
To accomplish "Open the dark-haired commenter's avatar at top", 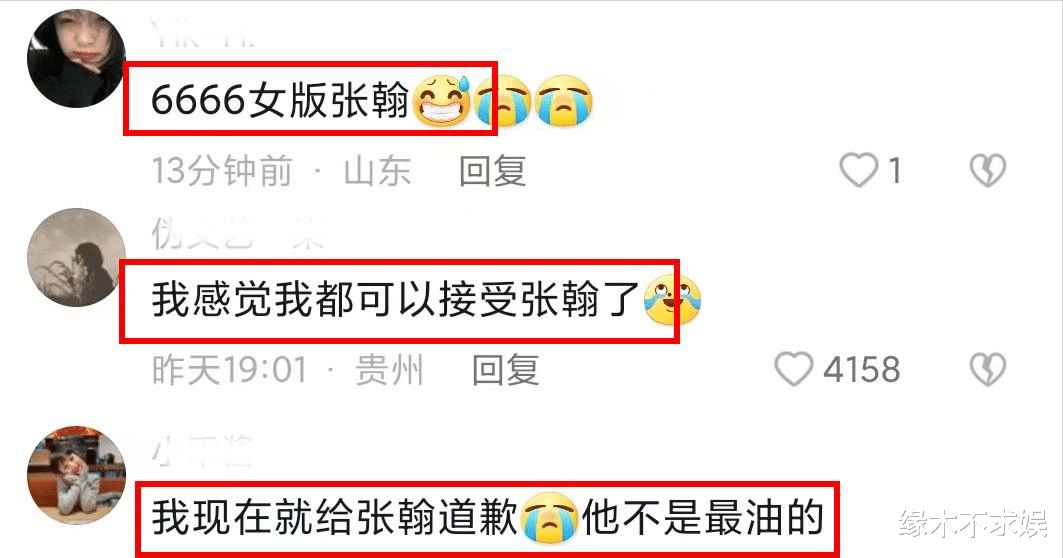I will pyautogui.click(x=76, y=58).
